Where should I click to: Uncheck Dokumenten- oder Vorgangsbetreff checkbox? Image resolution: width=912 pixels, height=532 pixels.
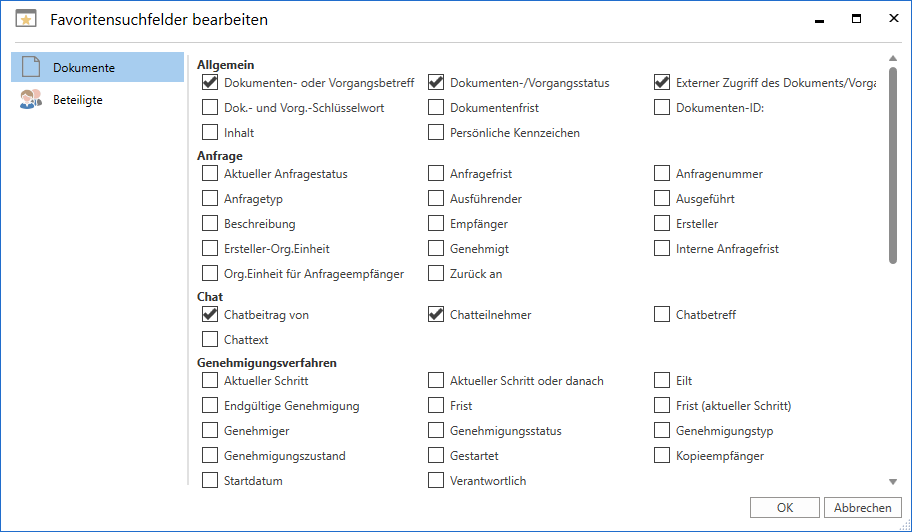[210, 83]
